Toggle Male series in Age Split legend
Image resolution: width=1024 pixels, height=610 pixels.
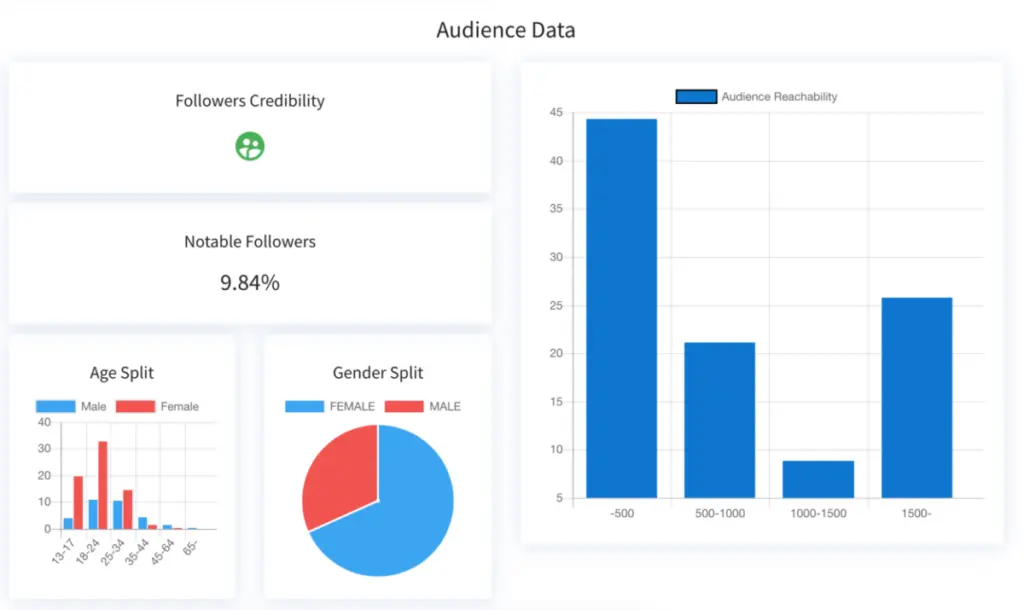click(55, 407)
